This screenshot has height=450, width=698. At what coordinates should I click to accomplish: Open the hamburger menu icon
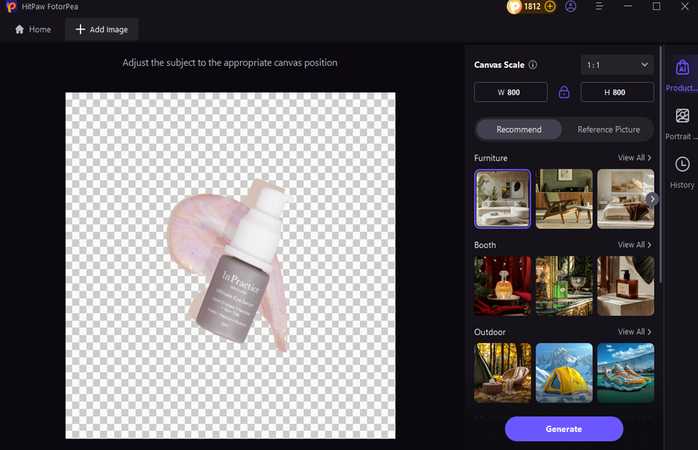(599, 7)
